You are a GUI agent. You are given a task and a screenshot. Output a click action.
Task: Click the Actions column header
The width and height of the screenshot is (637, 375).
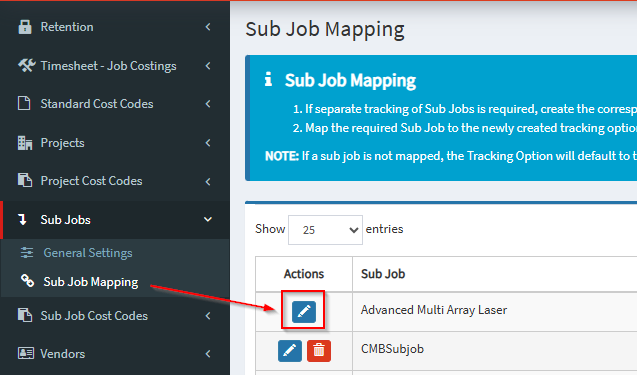pyautogui.click(x=304, y=274)
